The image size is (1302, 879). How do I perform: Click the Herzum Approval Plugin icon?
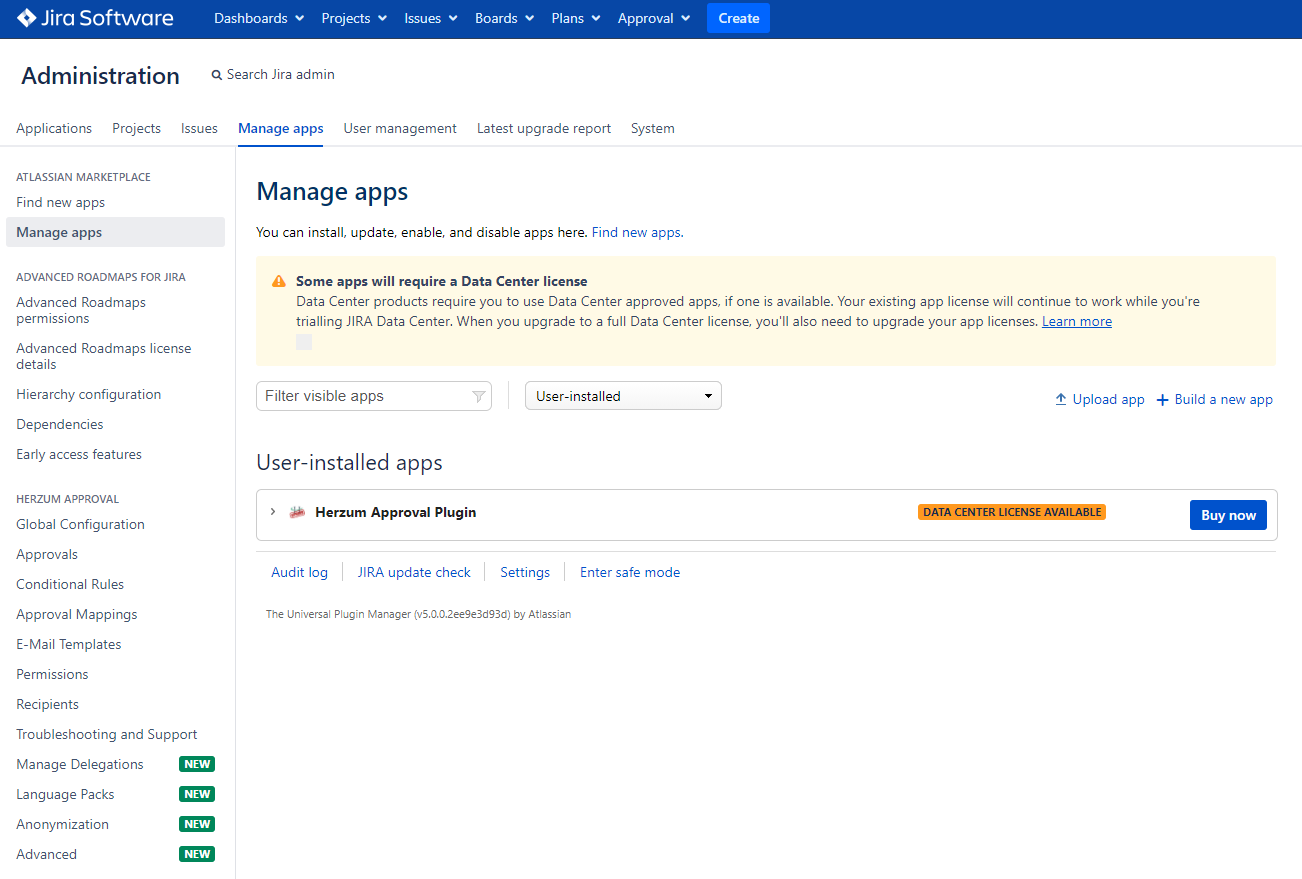297,513
